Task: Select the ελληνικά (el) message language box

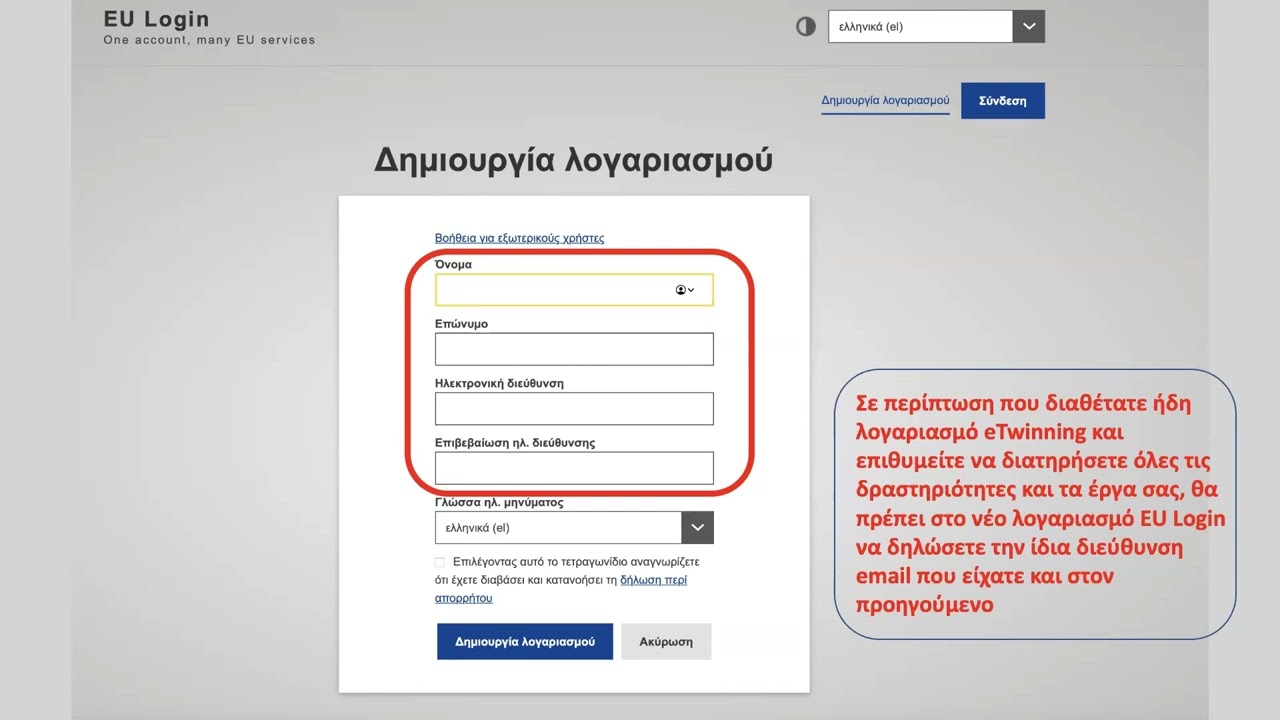Action: [574, 527]
